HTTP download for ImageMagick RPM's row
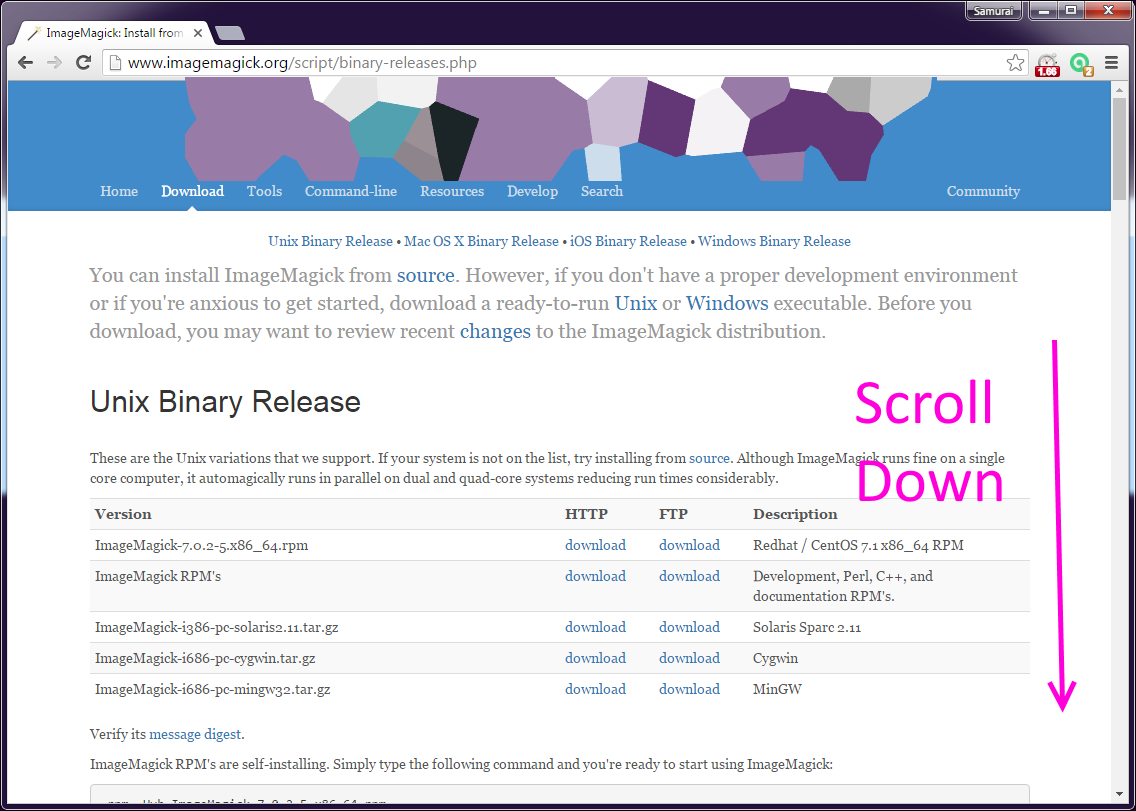Viewport: 1136px width, 811px height. [x=596, y=576]
